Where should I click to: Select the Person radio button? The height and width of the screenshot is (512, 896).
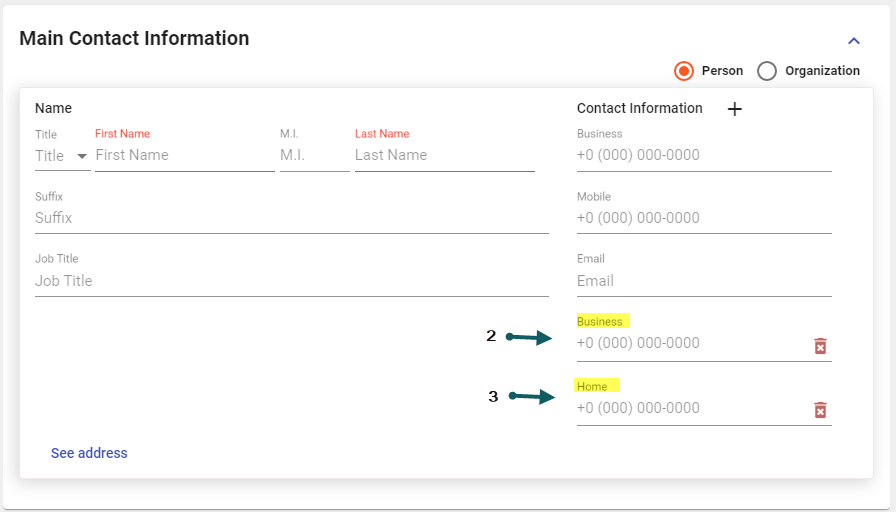(684, 71)
